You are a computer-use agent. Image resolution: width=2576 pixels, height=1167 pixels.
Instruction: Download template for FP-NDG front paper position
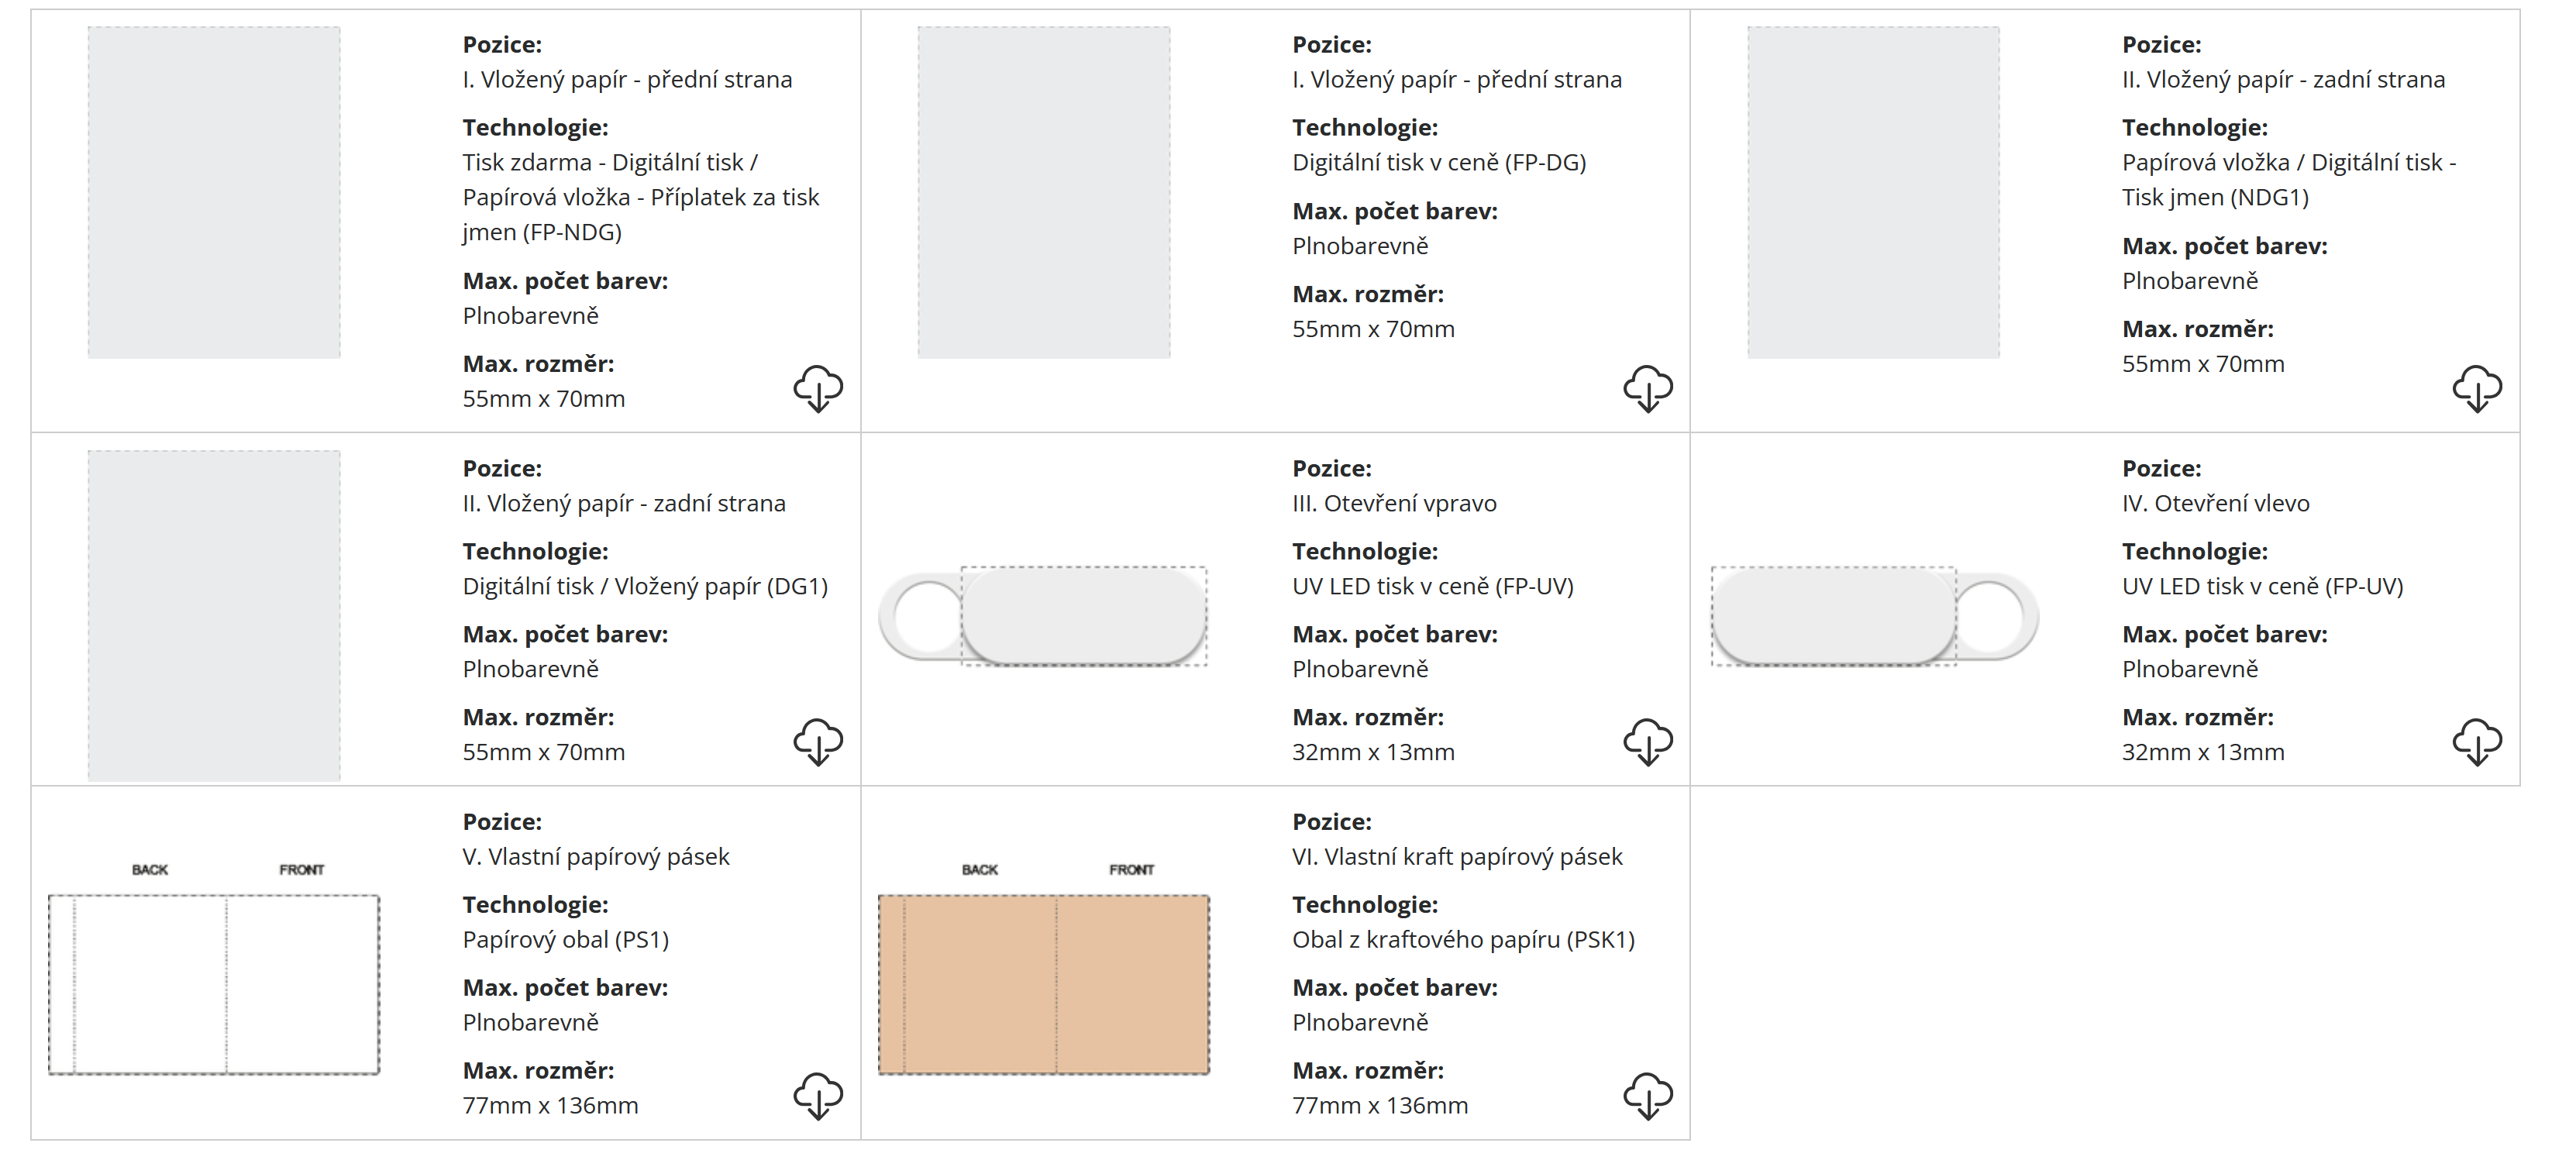pyautogui.click(x=817, y=388)
